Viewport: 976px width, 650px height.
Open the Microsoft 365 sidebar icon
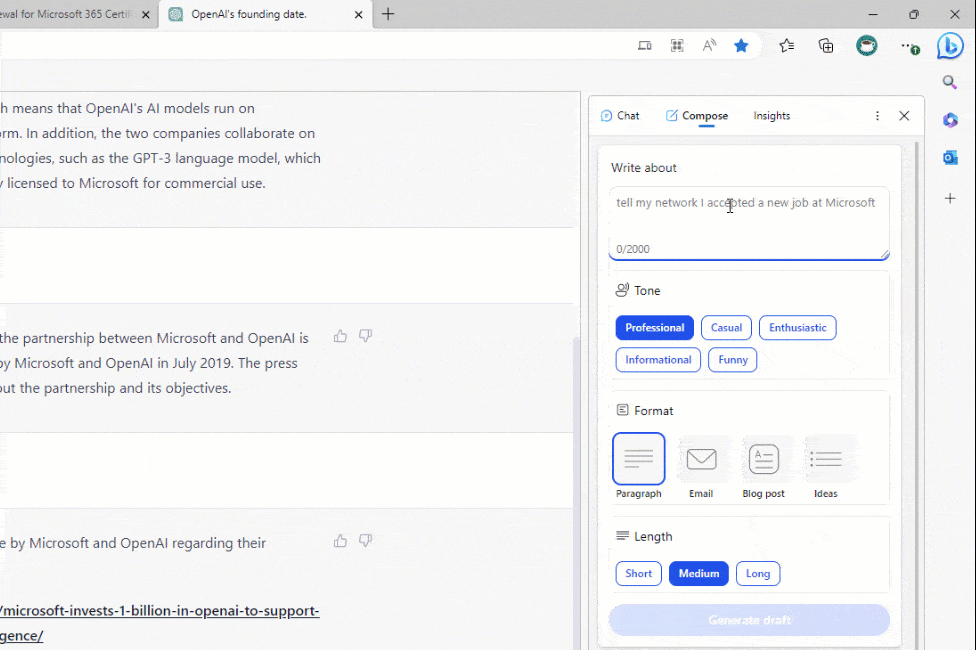[x=950, y=120]
